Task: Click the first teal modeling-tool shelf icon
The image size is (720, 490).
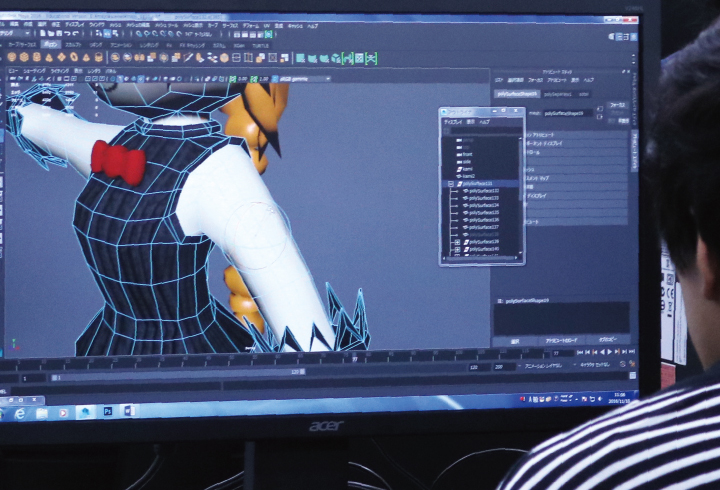Action: [x=300, y=58]
